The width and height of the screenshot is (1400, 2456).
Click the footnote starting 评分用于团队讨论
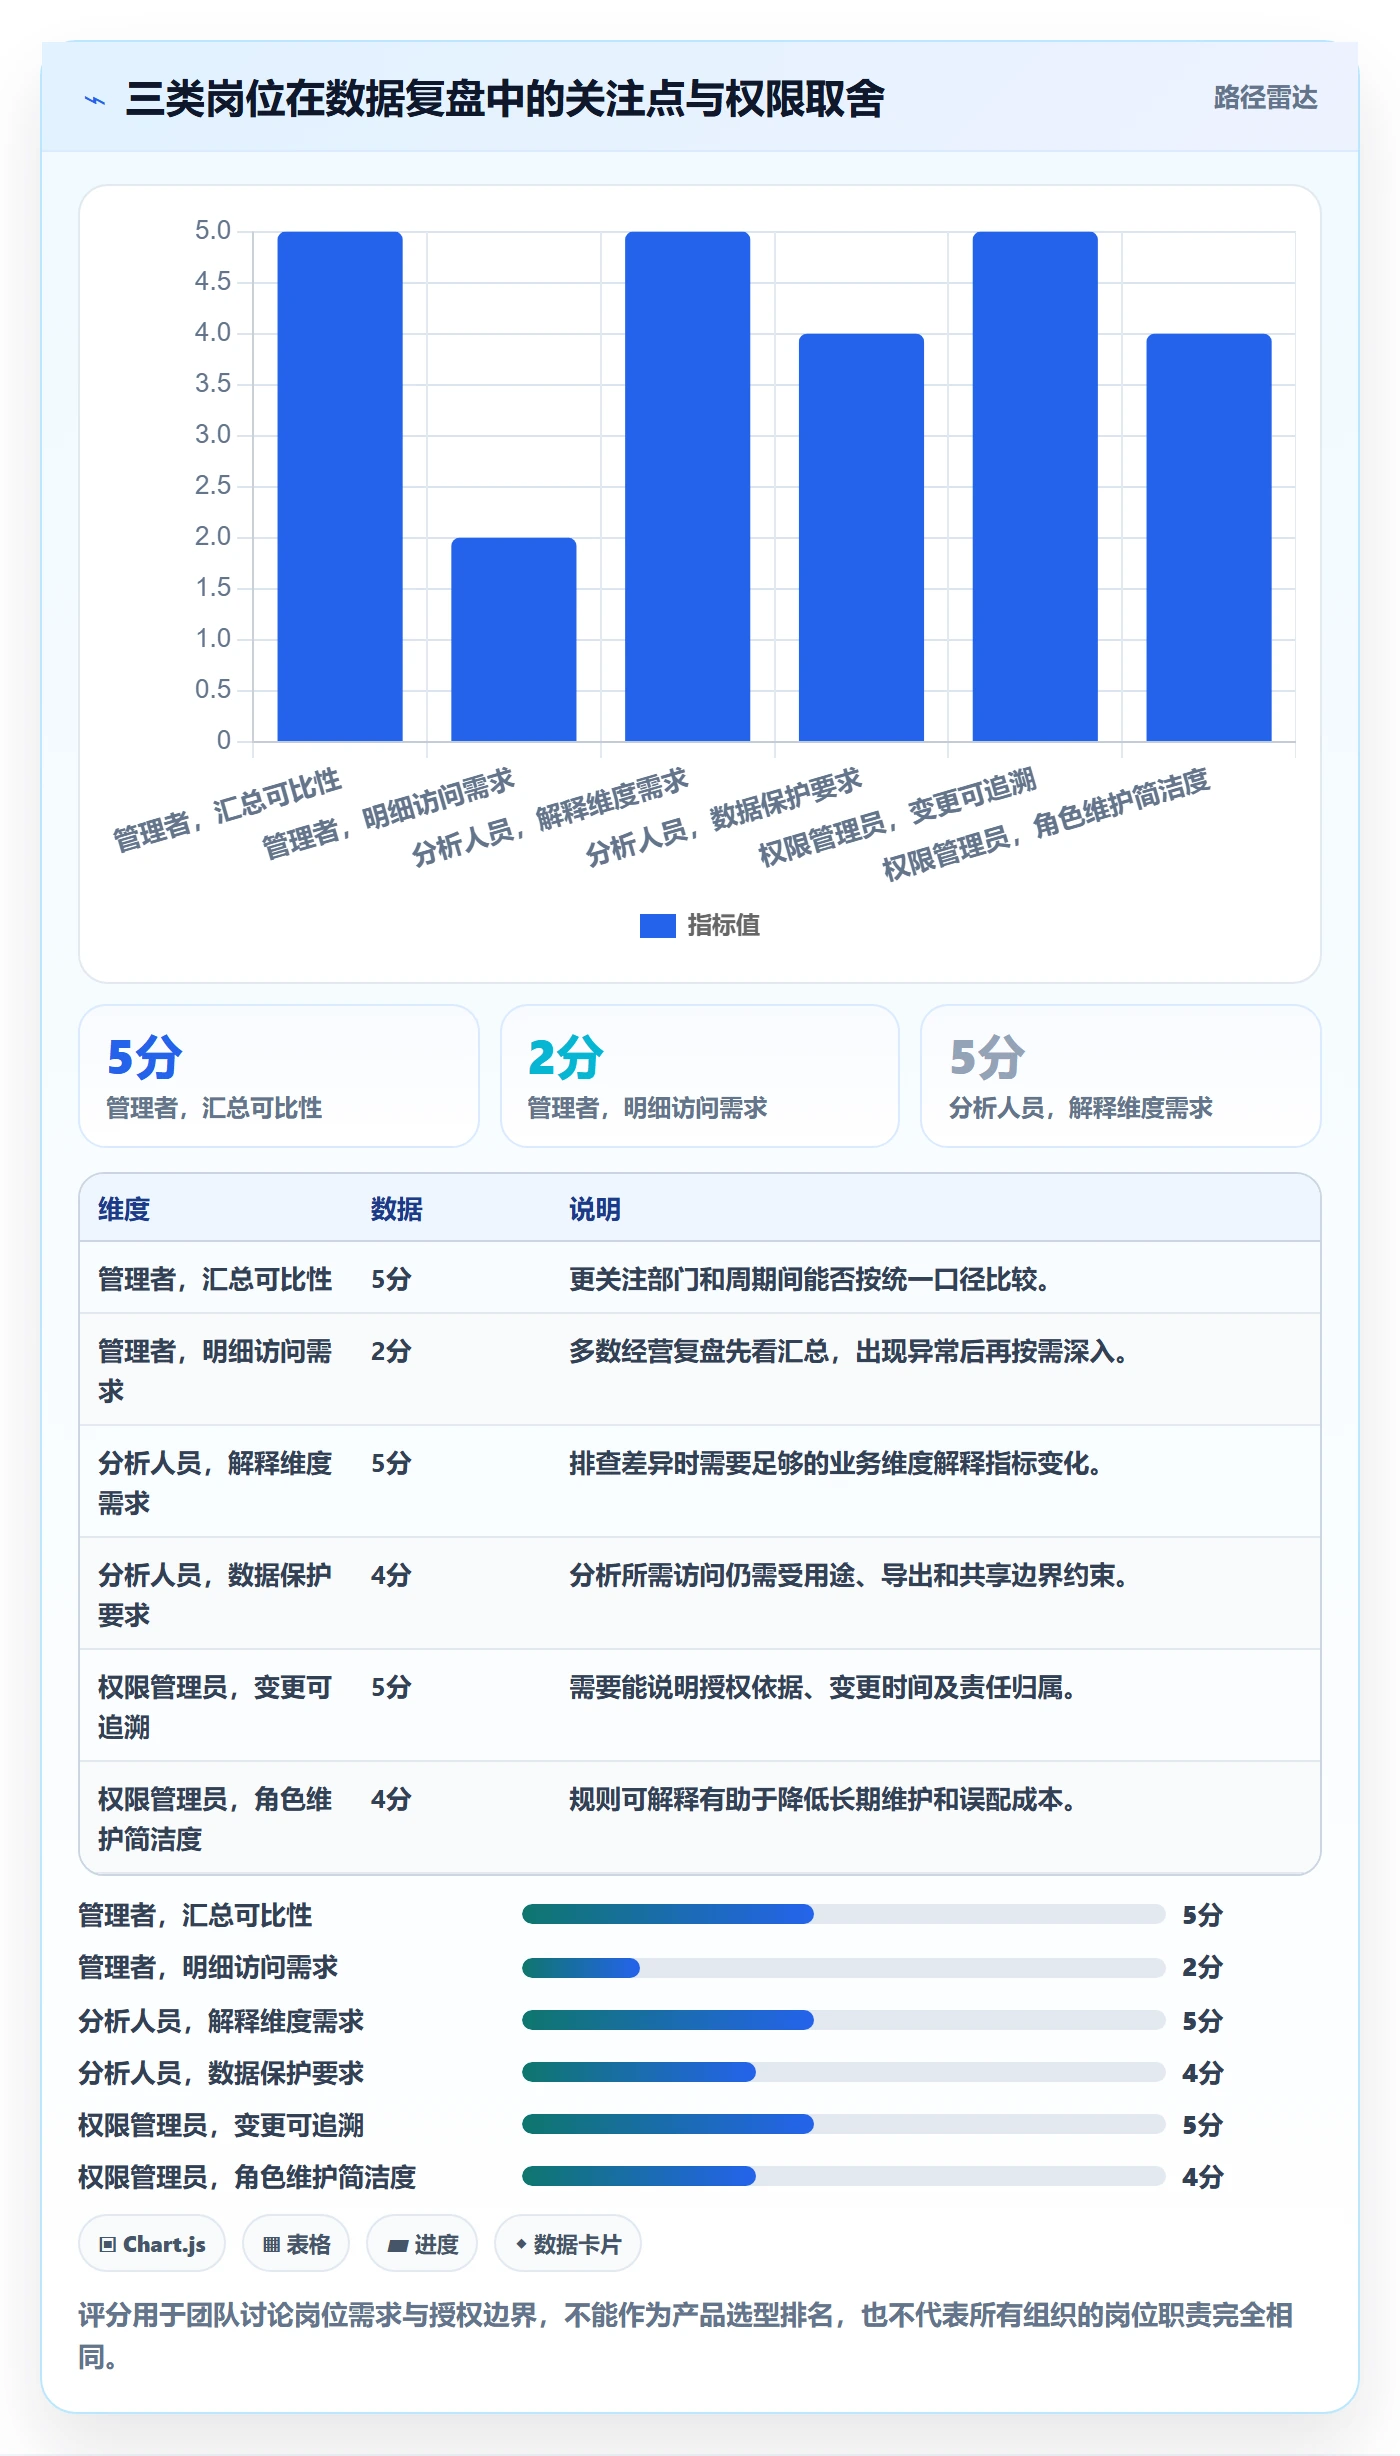(686, 2336)
